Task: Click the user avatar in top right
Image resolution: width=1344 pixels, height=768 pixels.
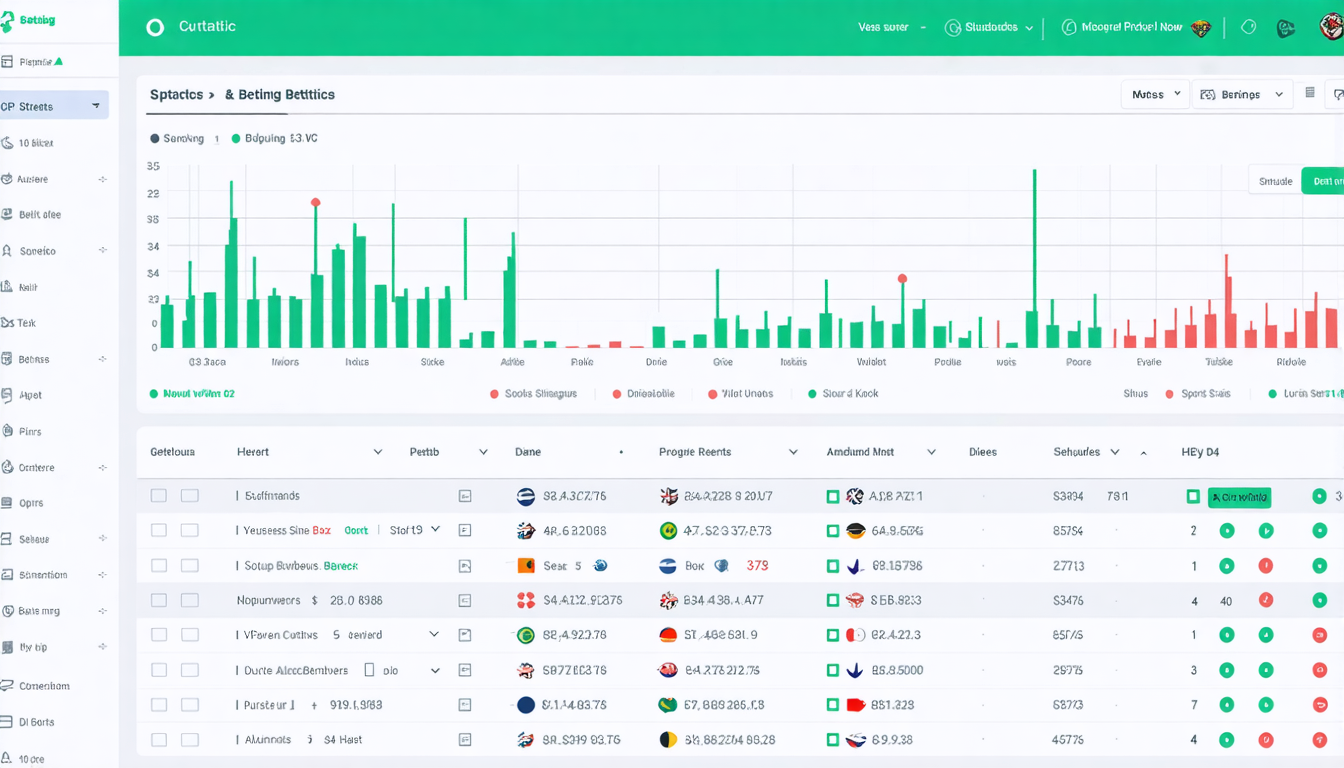Action: [1332, 27]
